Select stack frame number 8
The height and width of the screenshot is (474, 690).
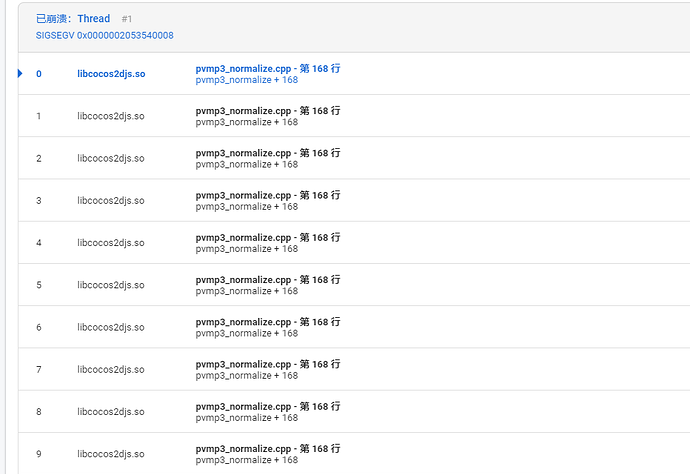coord(39,412)
